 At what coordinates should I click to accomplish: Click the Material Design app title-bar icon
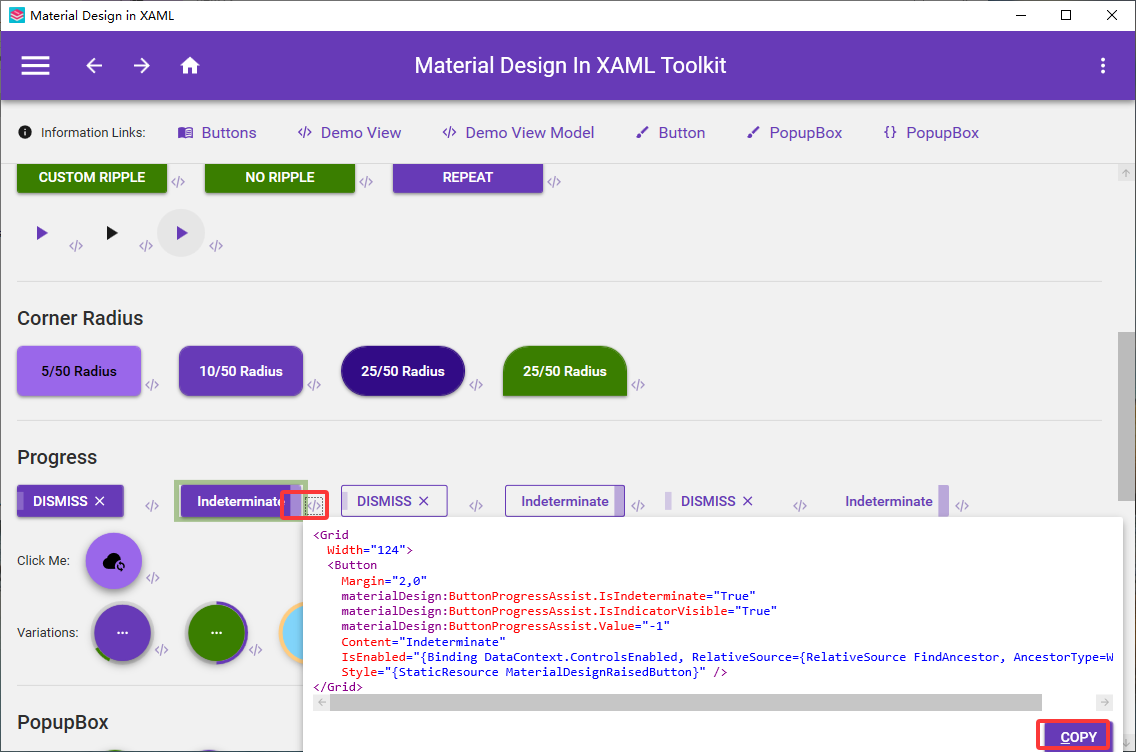click(17, 15)
